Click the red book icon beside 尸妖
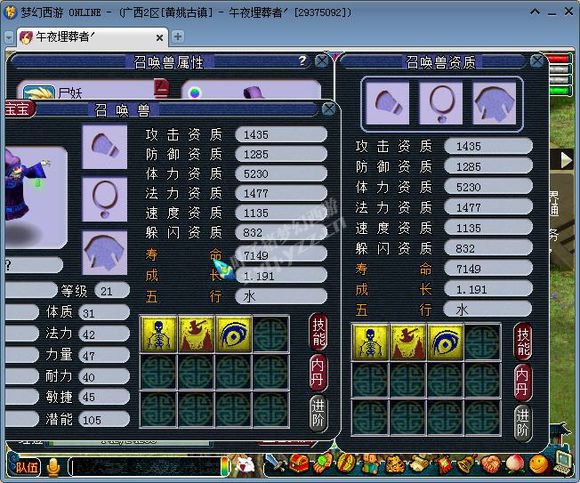Image resolution: width=580 pixels, height=483 pixels. point(162,88)
